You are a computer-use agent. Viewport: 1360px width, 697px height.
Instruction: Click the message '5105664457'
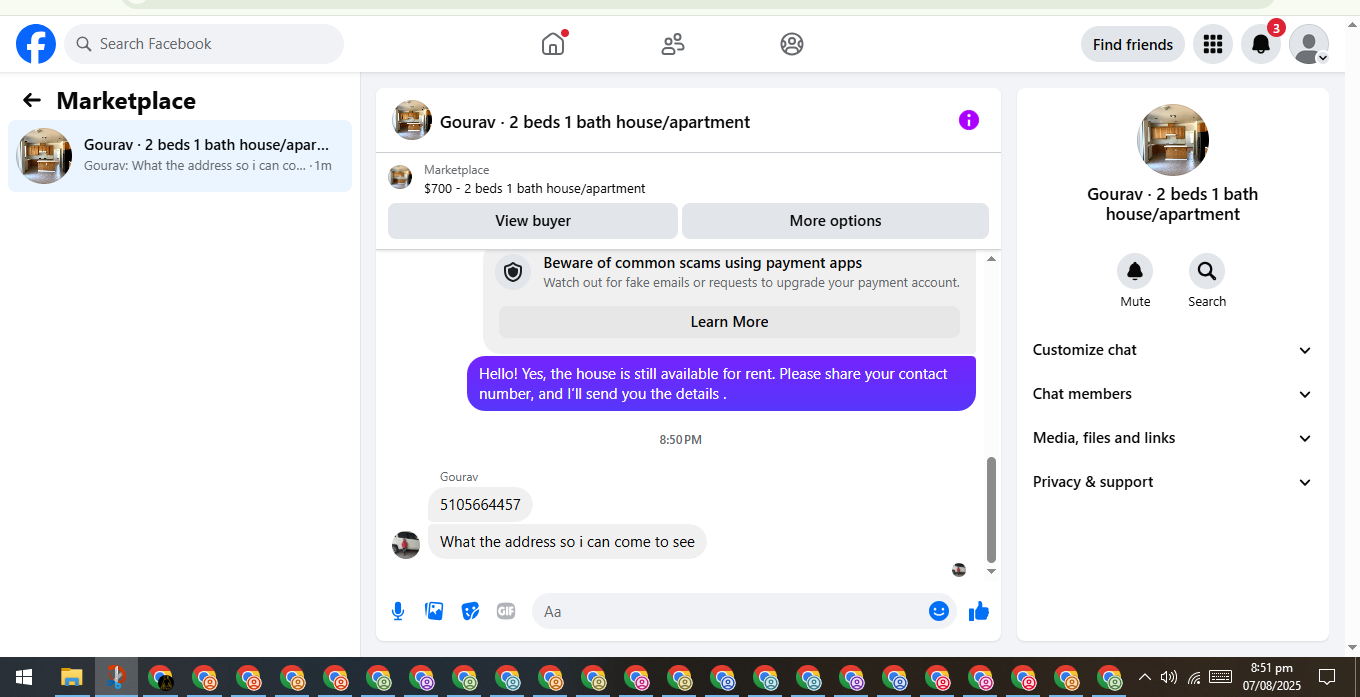(x=480, y=505)
